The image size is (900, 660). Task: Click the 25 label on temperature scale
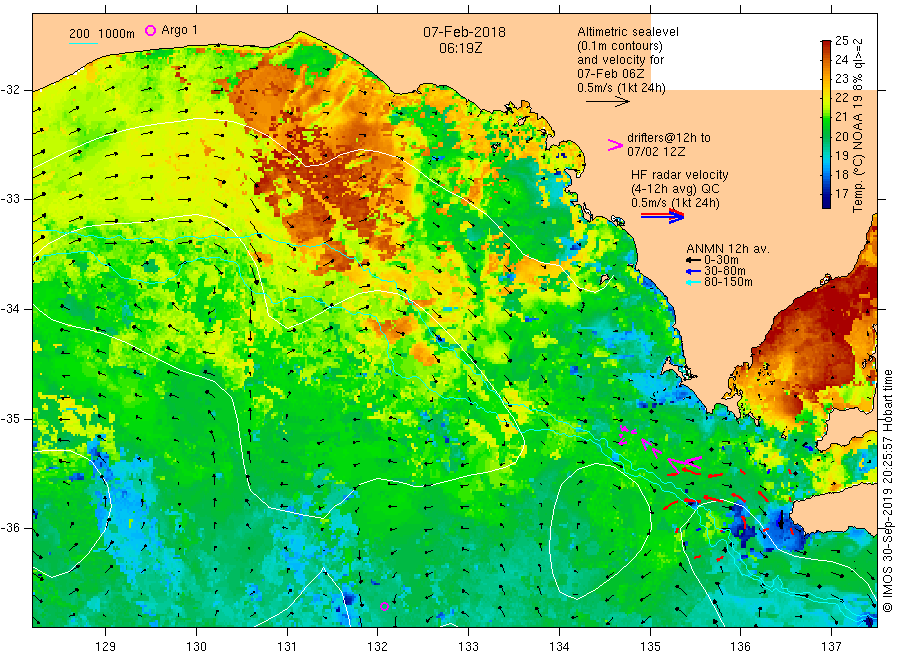click(841, 41)
